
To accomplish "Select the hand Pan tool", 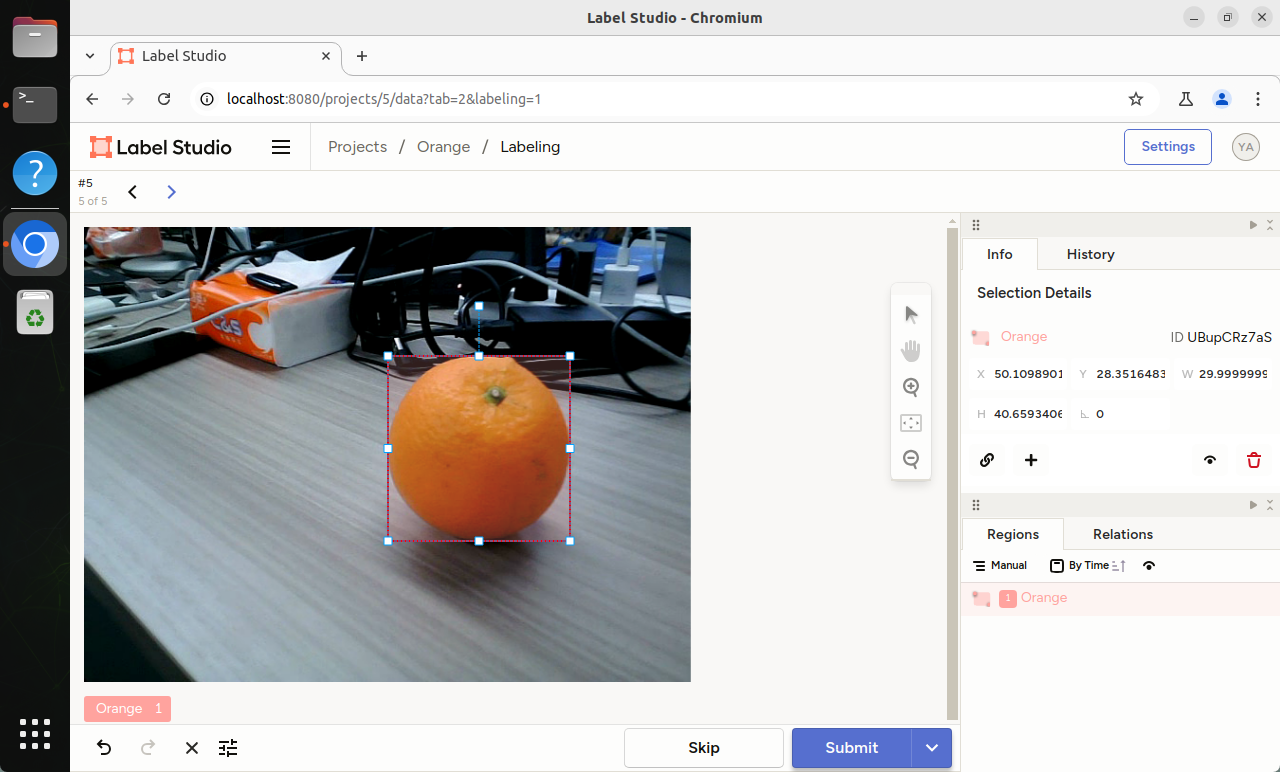I will [911, 351].
